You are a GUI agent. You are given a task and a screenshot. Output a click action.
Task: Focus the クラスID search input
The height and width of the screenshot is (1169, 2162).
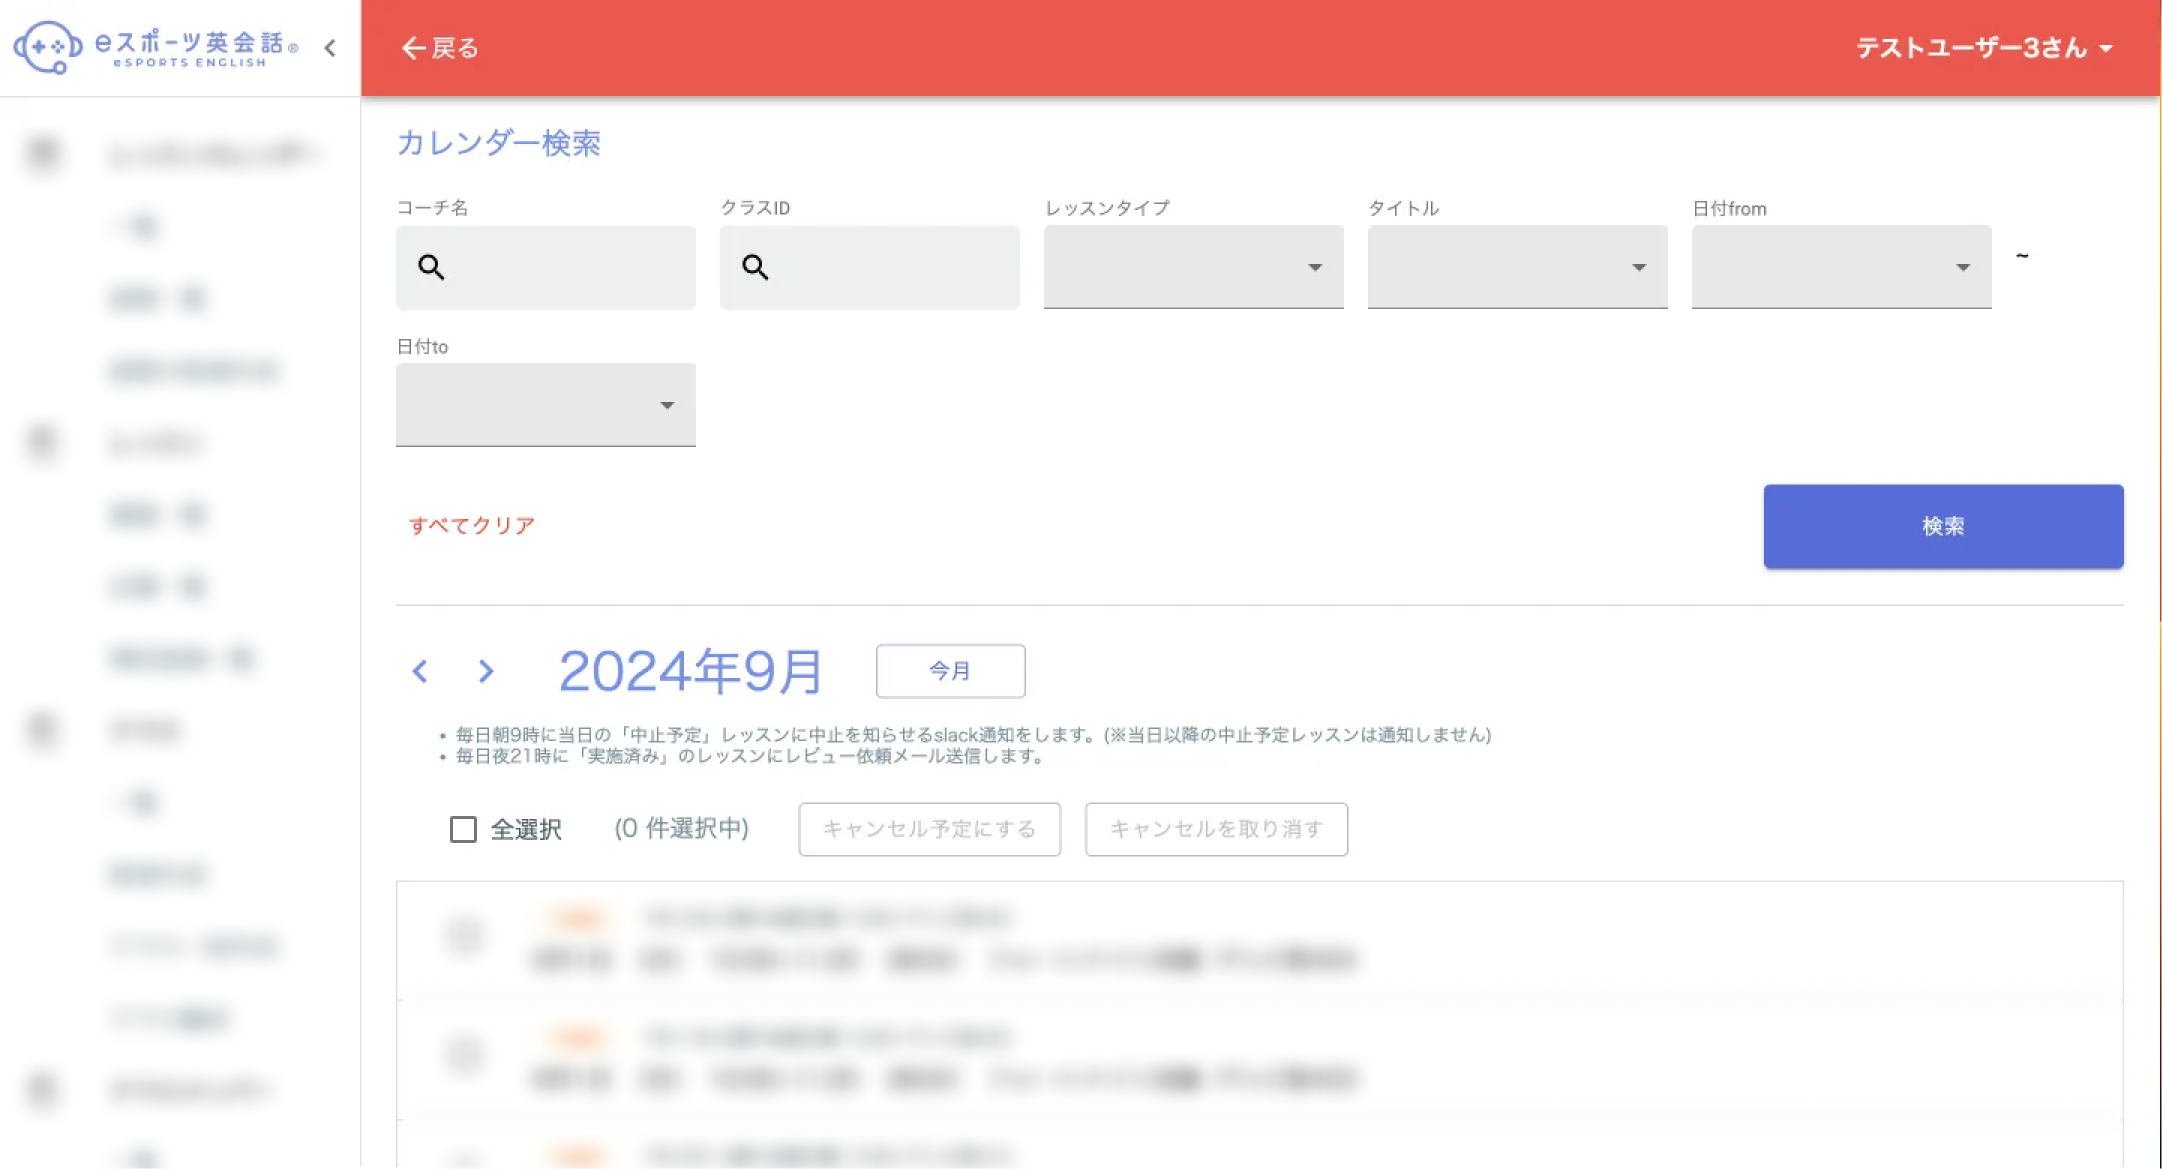pyautogui.click(x=870, y=267)
